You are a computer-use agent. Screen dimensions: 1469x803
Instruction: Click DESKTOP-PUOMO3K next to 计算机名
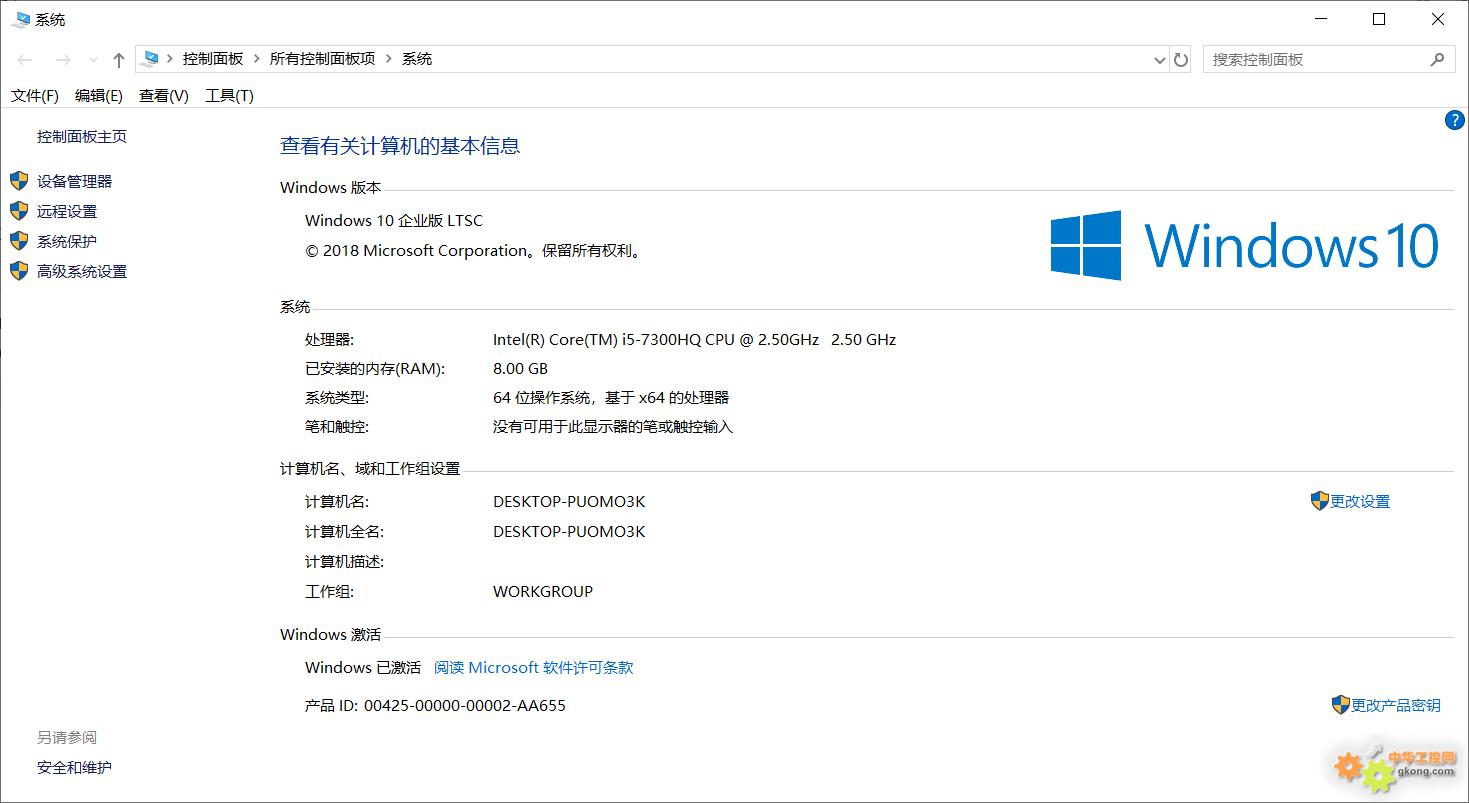coord(569,502)
